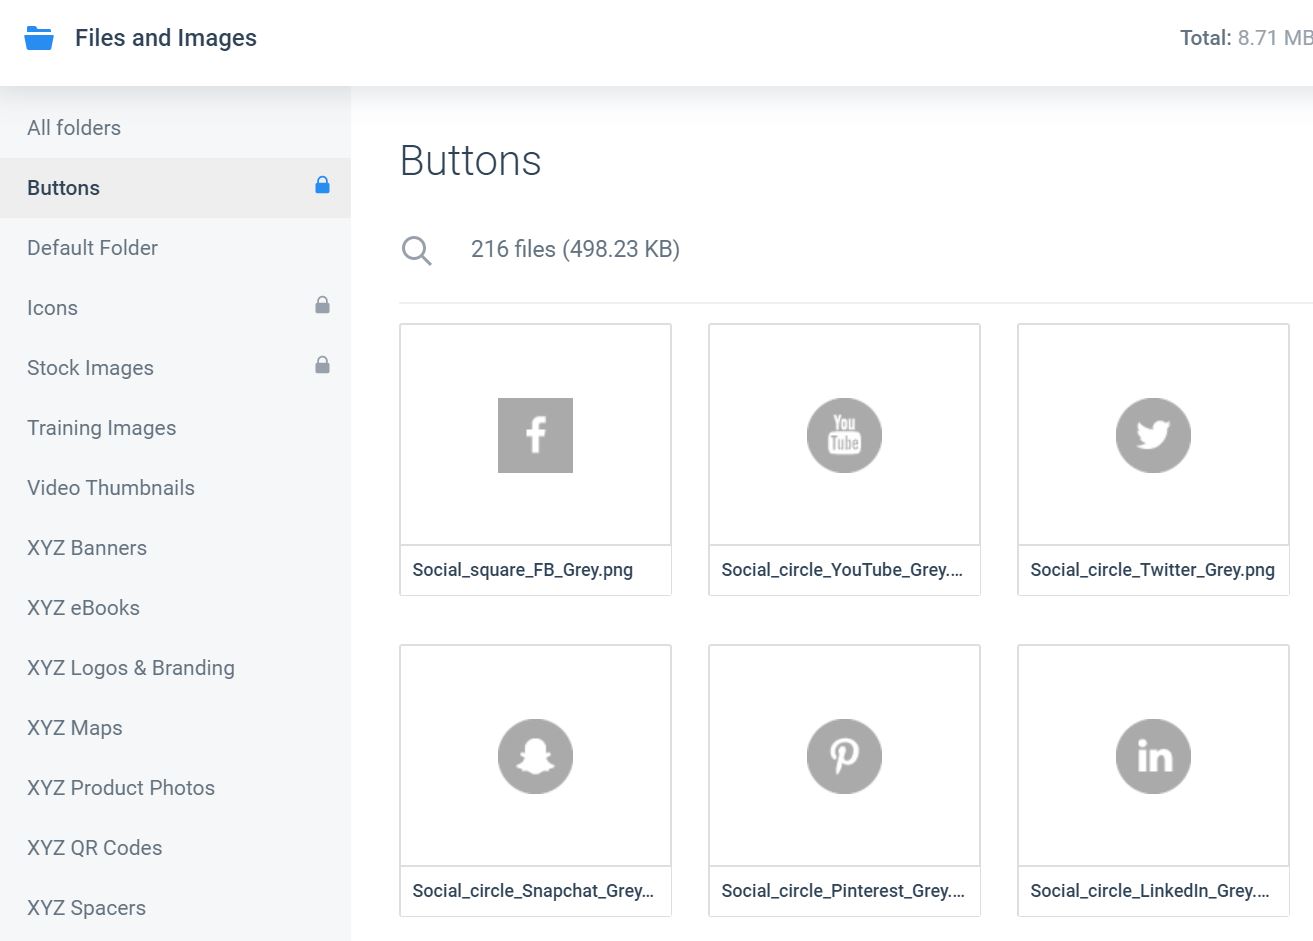The height and width of the screenshot is (941, 1313).
Task: Open the XYZ Banners folder
Action: pos(175,548)
